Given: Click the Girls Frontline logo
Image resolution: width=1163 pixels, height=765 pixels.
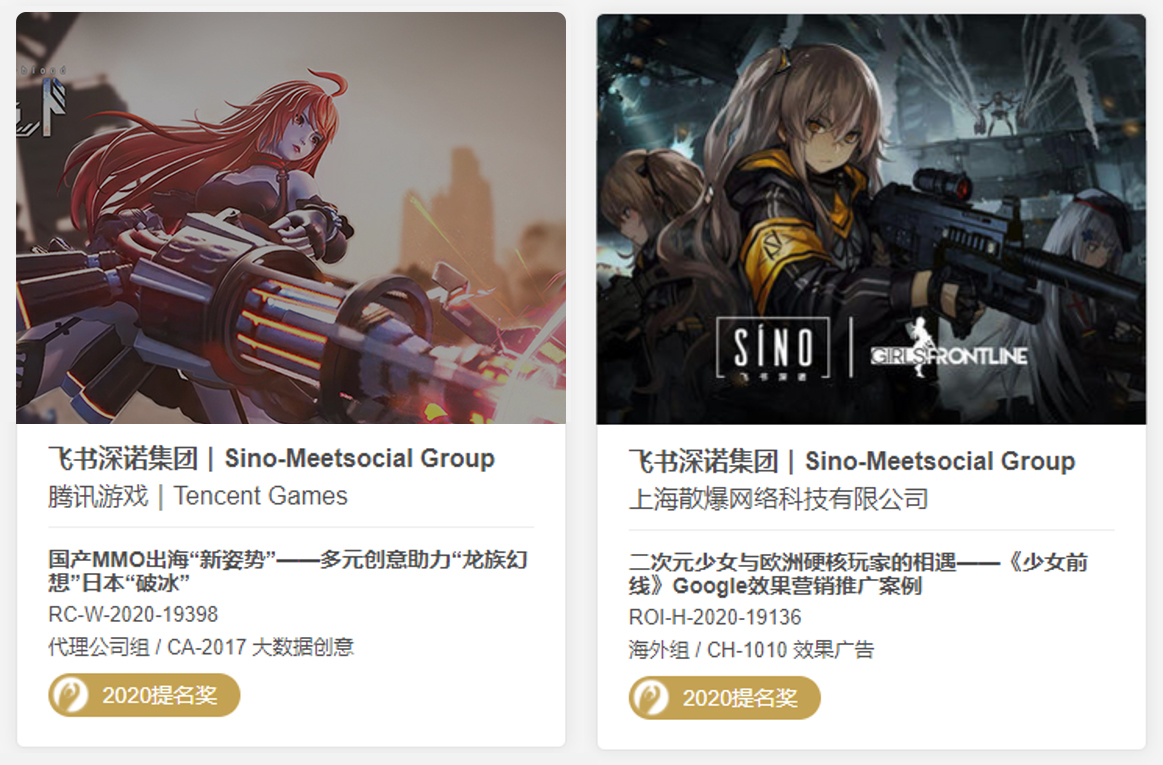Looking at the screenshot, I should pos(949,350).
